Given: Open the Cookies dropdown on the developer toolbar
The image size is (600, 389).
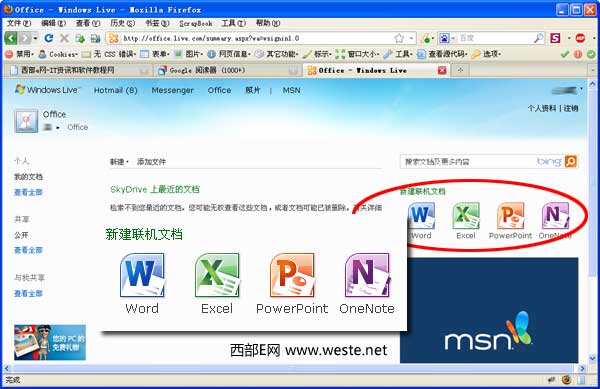Looking at the screenshot, I should click(x=59, y=54).
